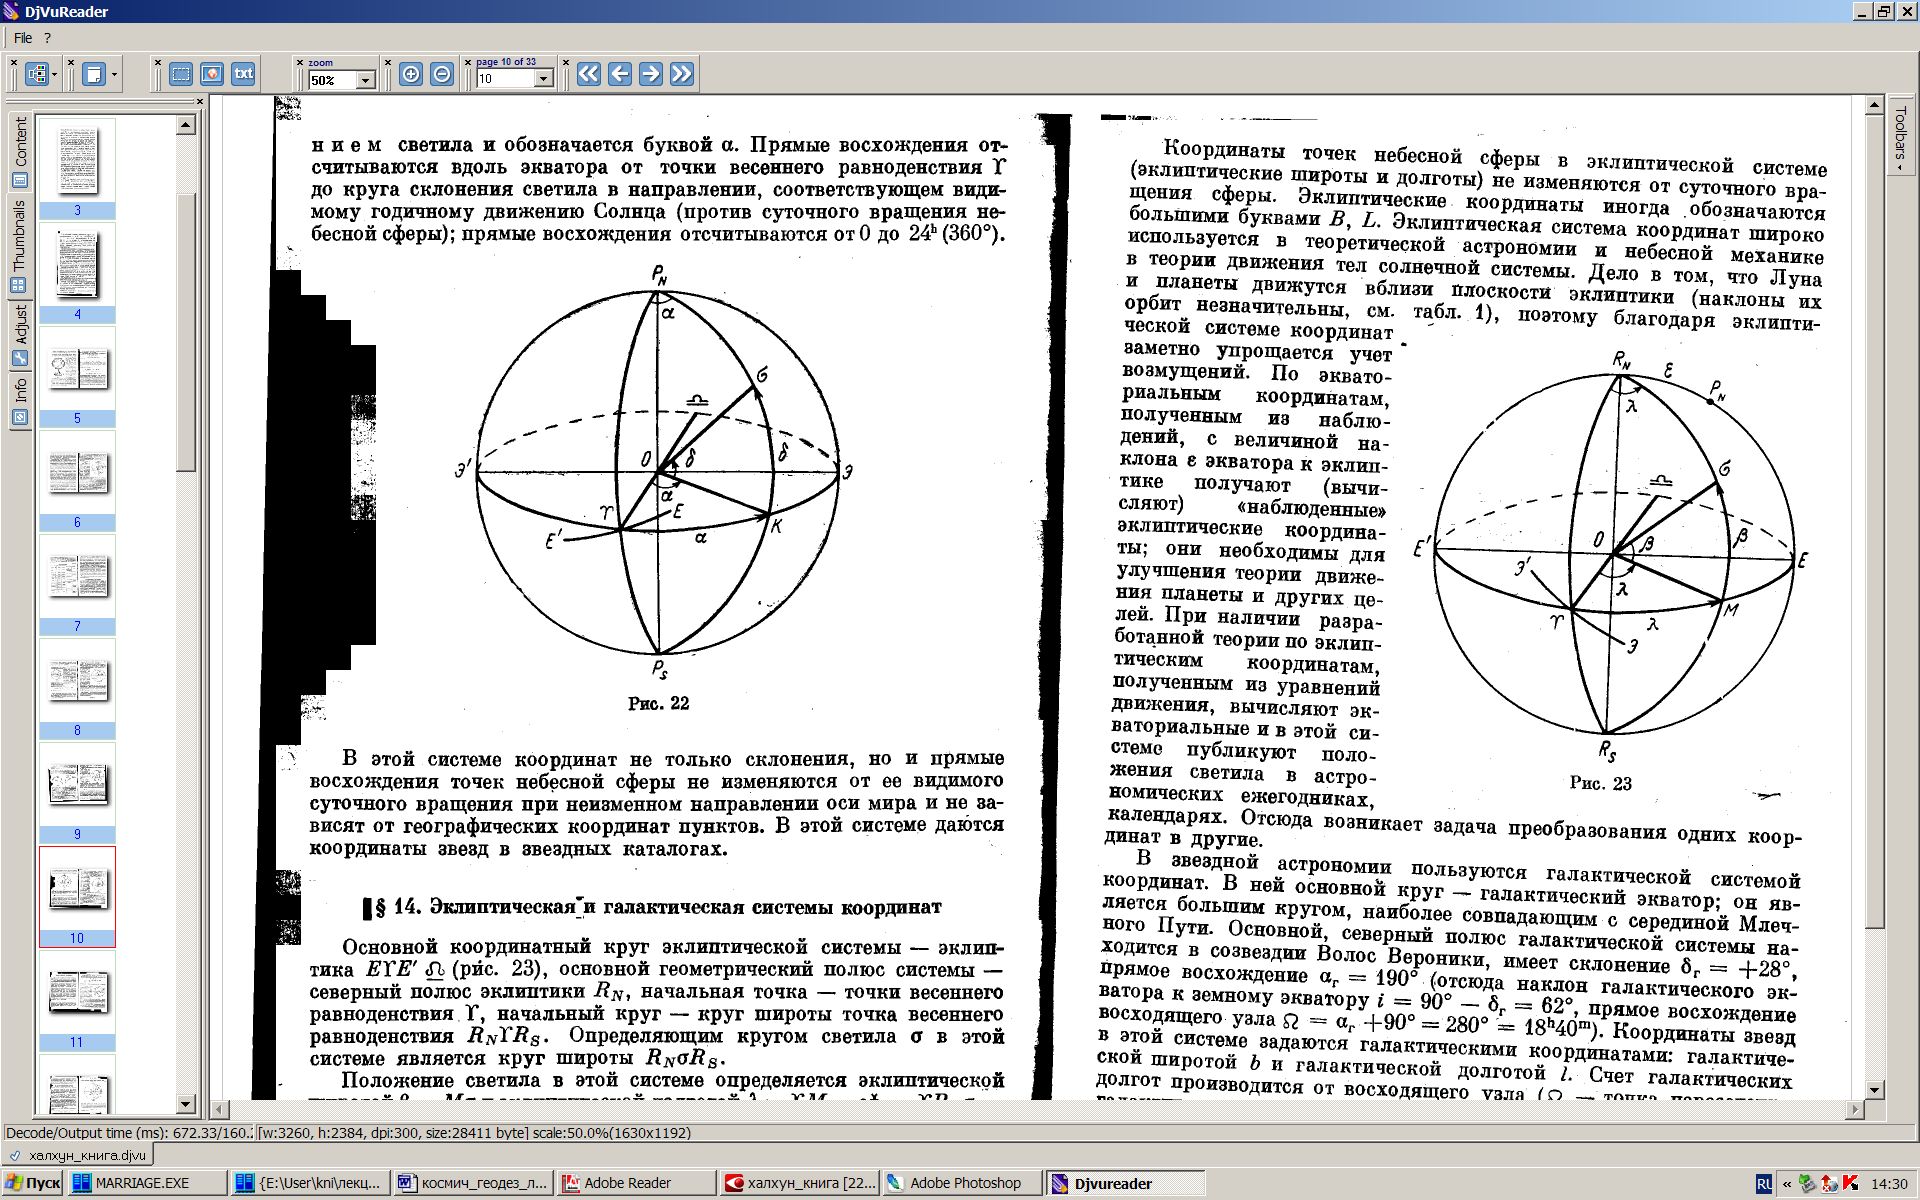Image resolution: width=1920 pixels, height=1200 pixels.
Task: Expand the page number dropdown
Action: point(544,79)
